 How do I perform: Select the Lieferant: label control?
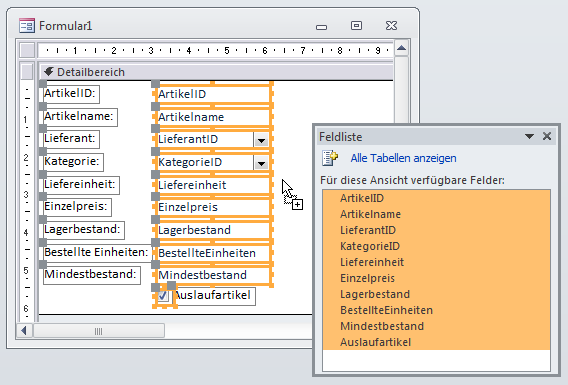pos(71,139)
